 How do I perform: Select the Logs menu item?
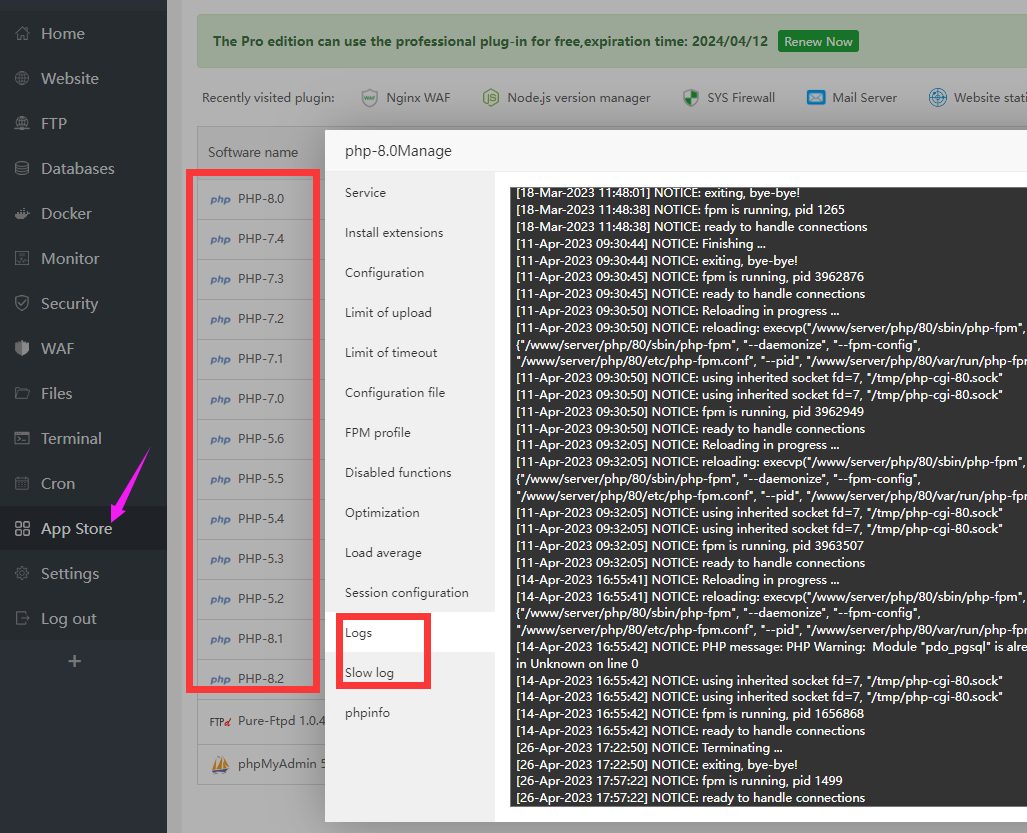point(357,632)
